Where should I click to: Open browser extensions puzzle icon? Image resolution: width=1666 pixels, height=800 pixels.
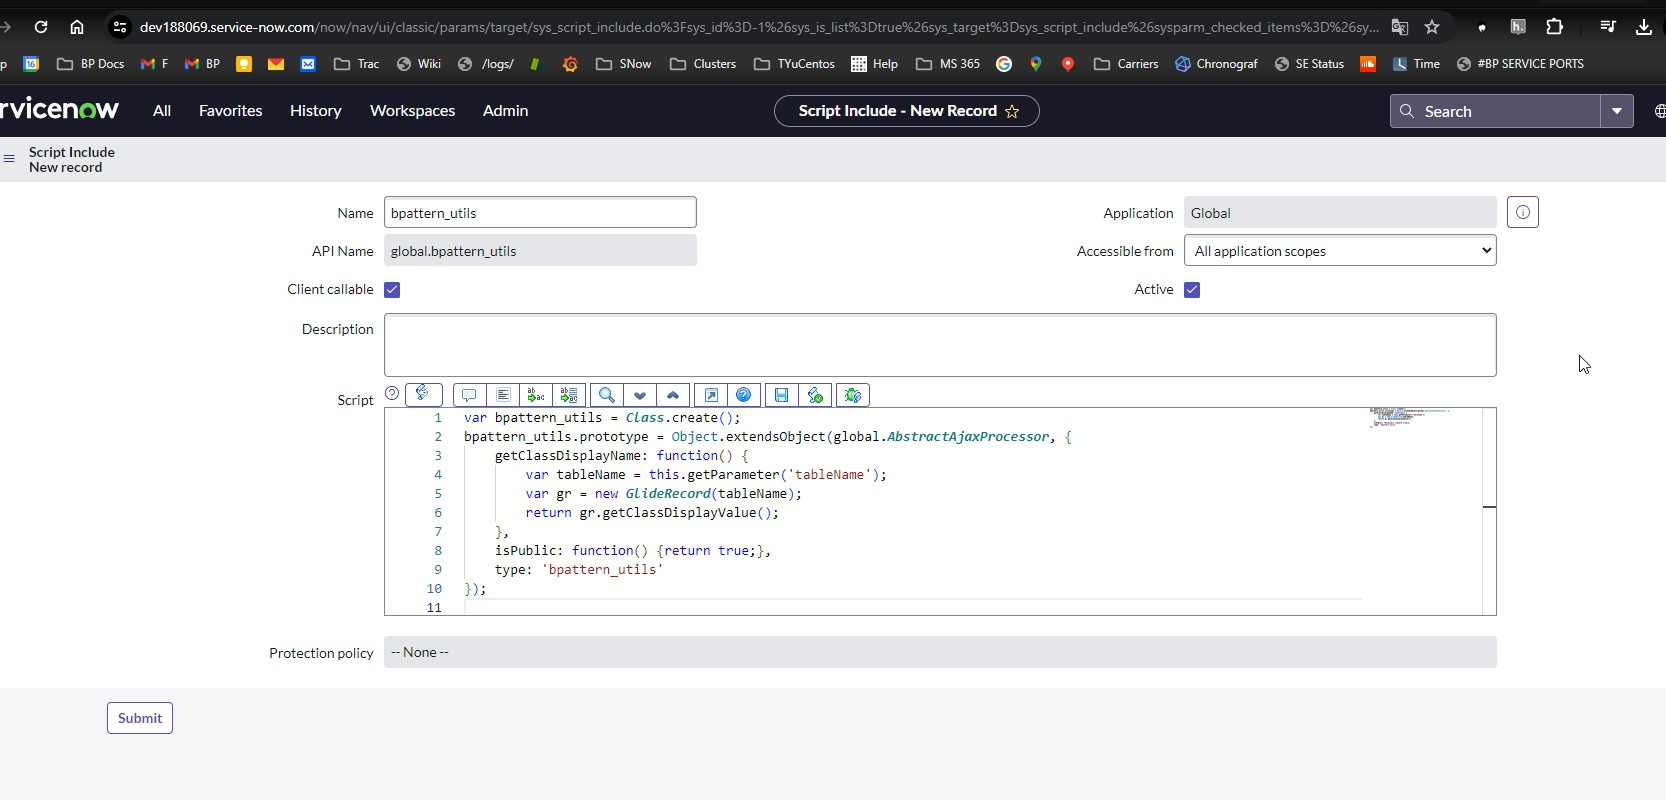(1554, 27)
